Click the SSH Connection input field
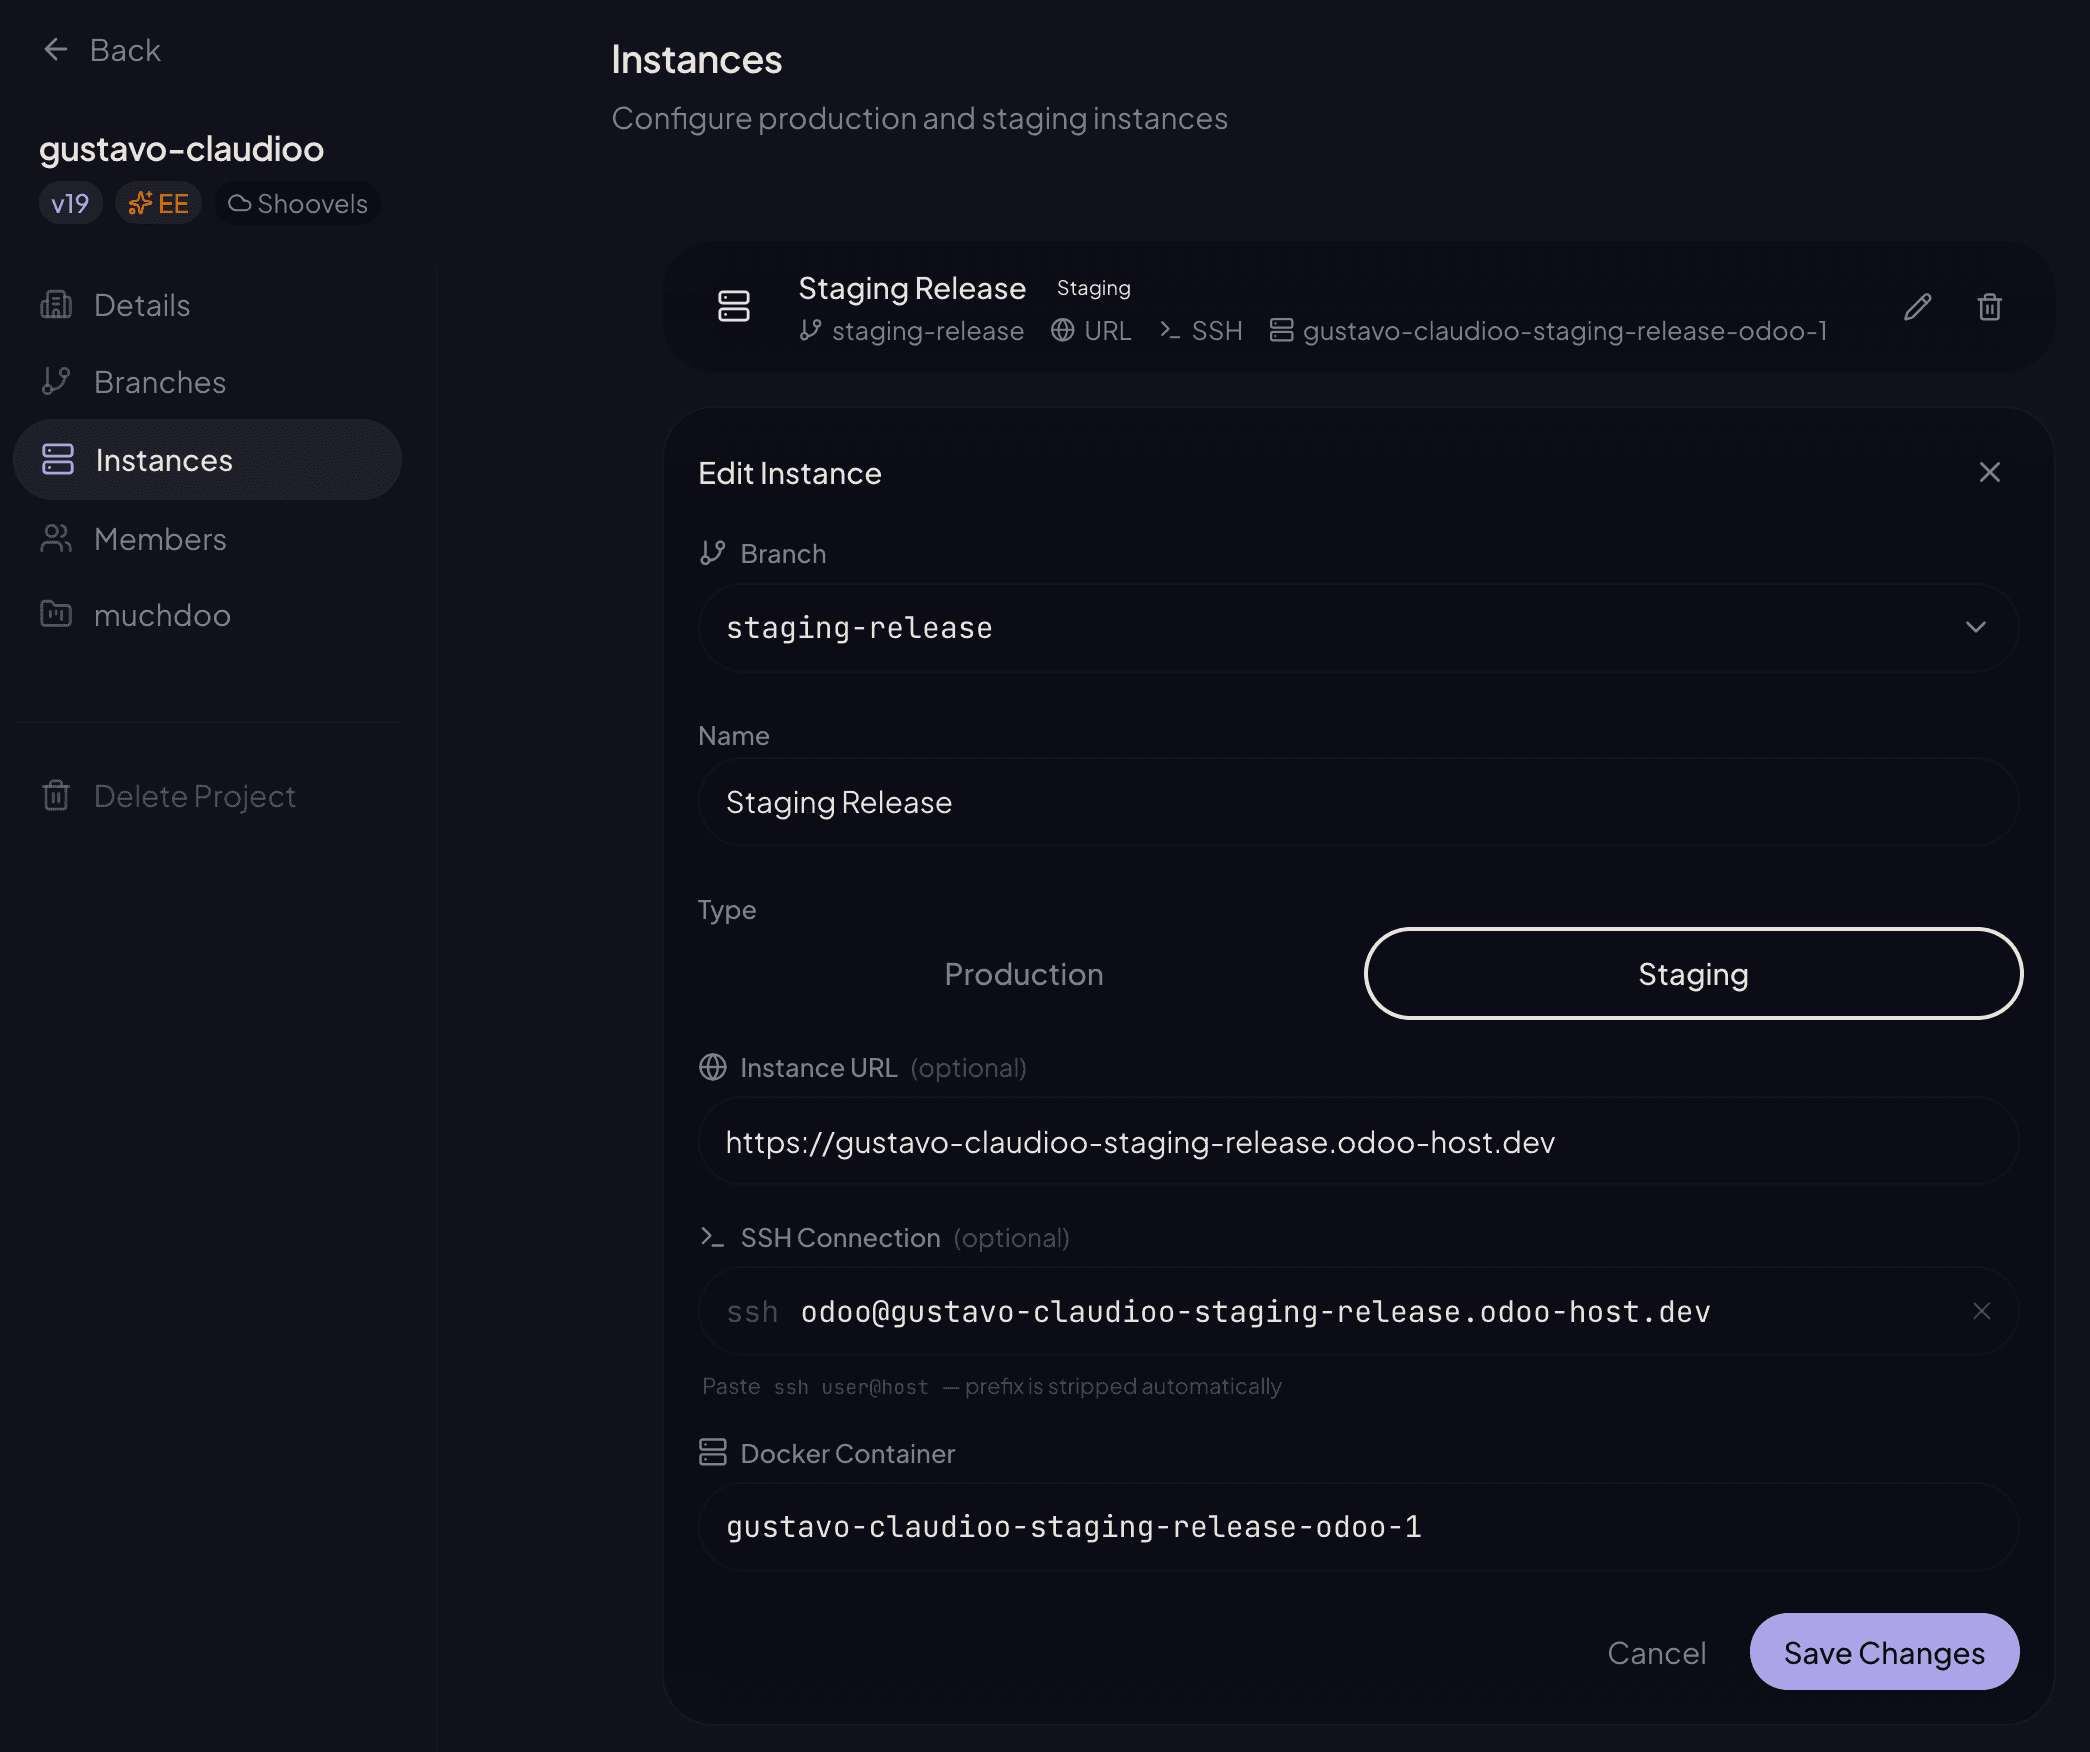 (1358, 1311)
